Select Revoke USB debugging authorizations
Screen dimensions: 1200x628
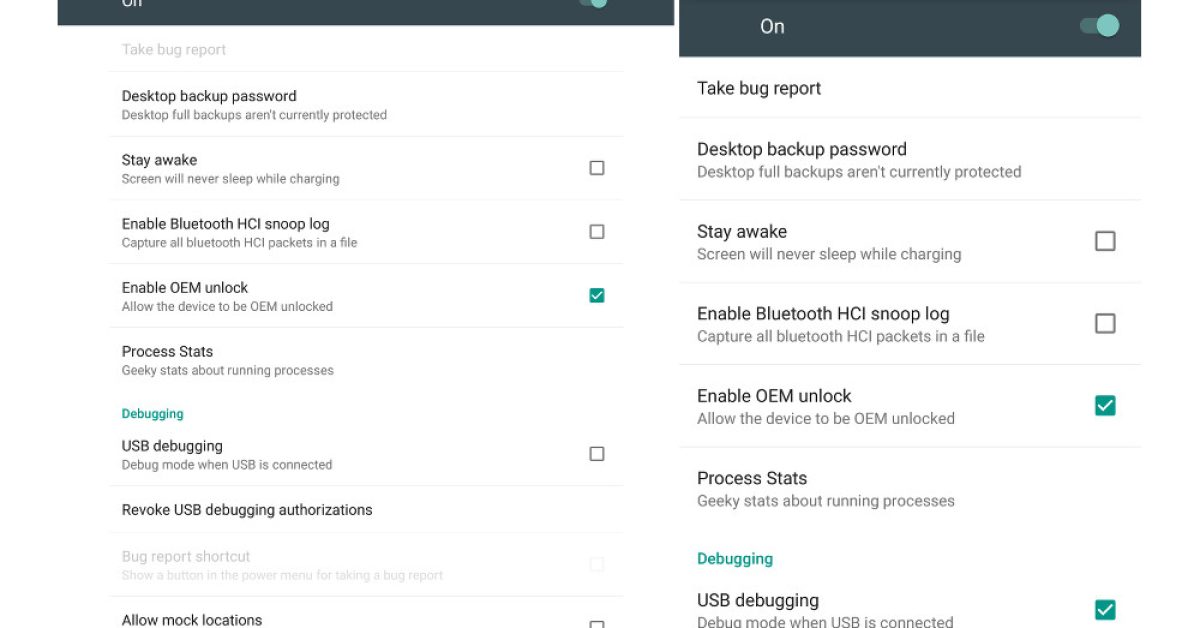click(247, 510)
